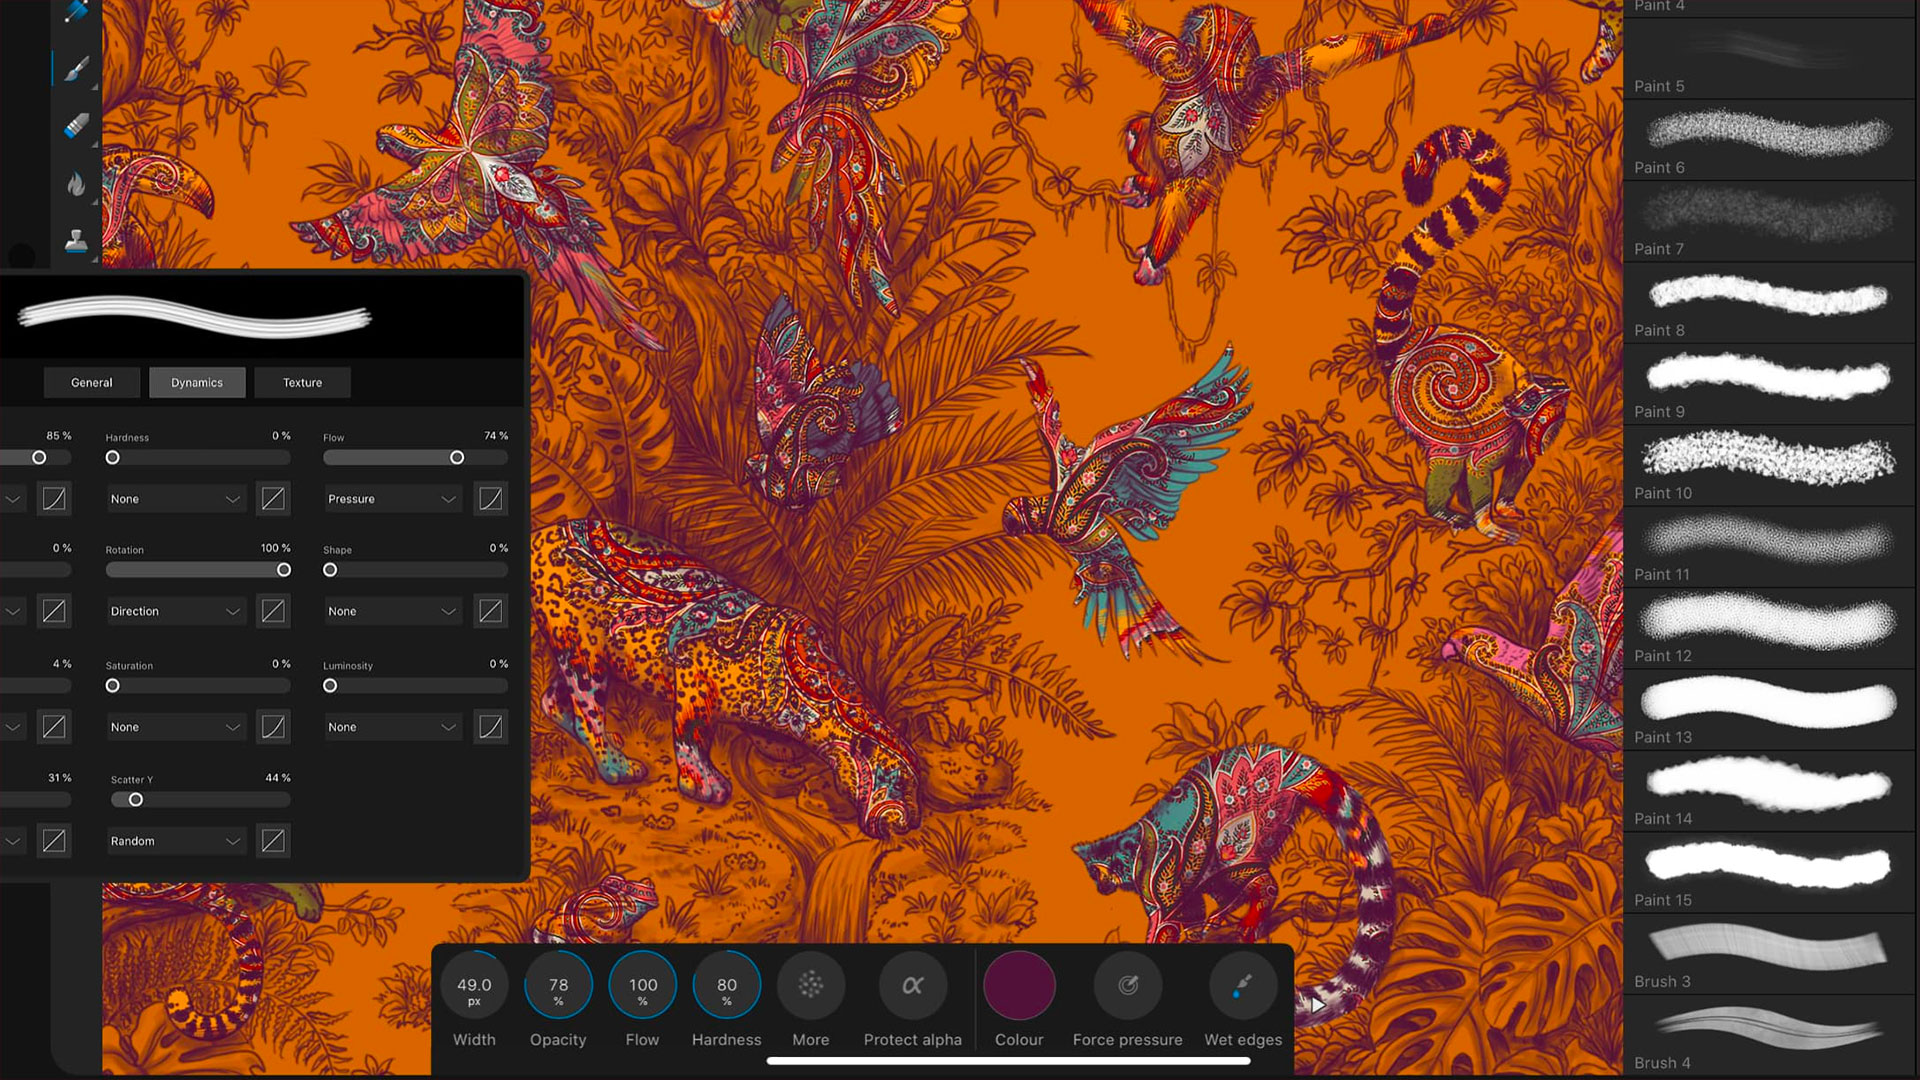This screenshot has width=1920, height=1080.
Task: Select the paint brush tool in left toolbar
Action: (x=76, y=68)
